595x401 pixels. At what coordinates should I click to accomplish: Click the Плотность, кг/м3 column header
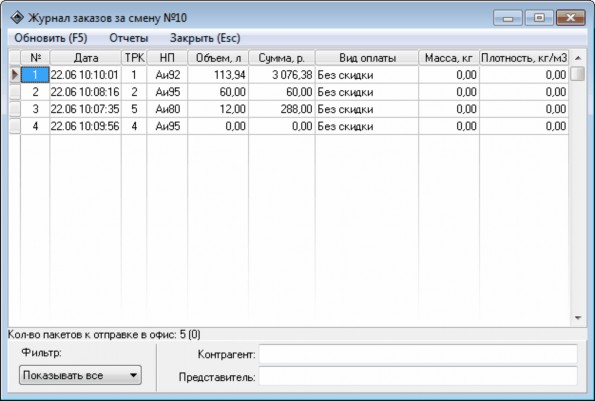pos(524,58)
